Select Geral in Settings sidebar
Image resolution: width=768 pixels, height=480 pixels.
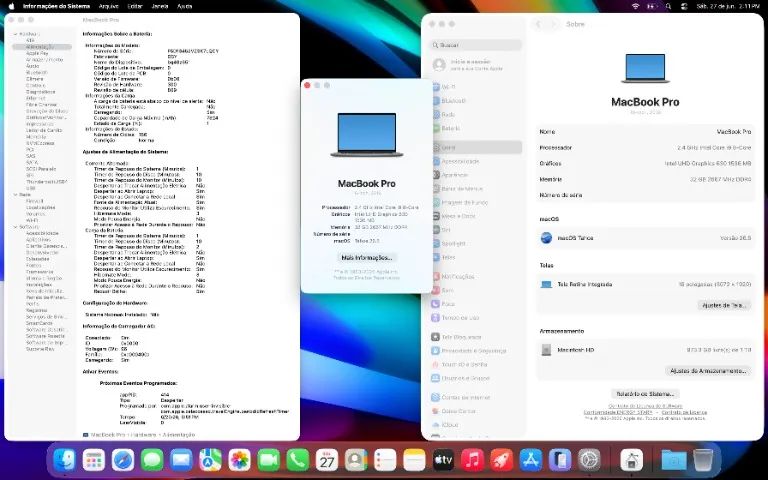coord(476,147)
